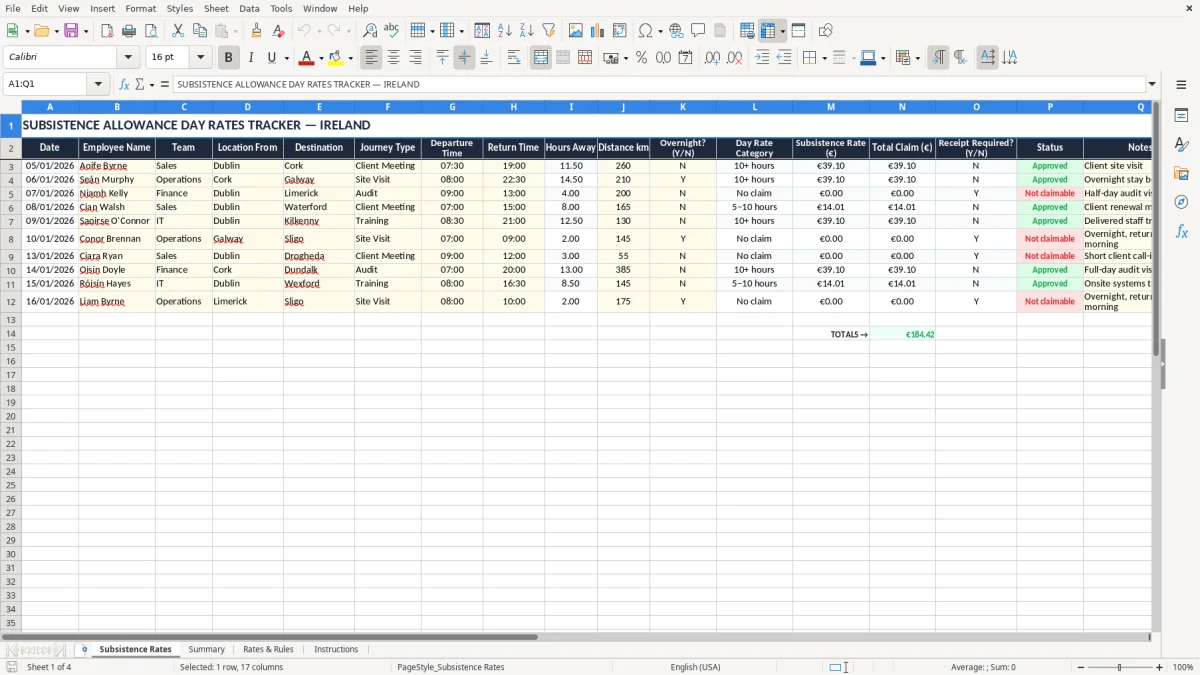Toggle Underline formatting
Viewport: 1200px width, 675px height.
[271, 58]
